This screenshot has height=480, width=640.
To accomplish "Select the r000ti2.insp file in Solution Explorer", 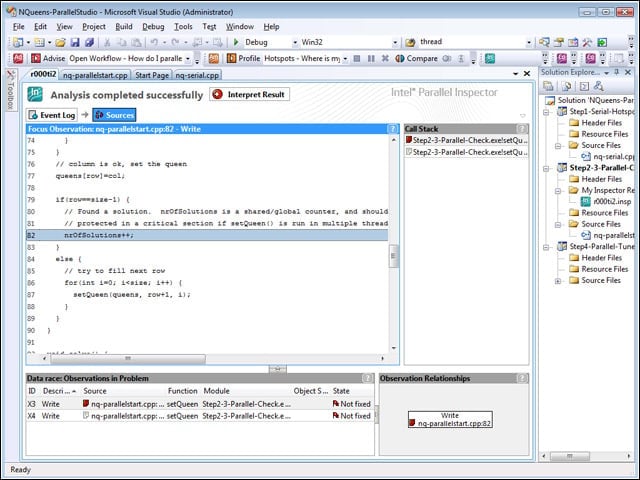I will click(x=606, y=202).
